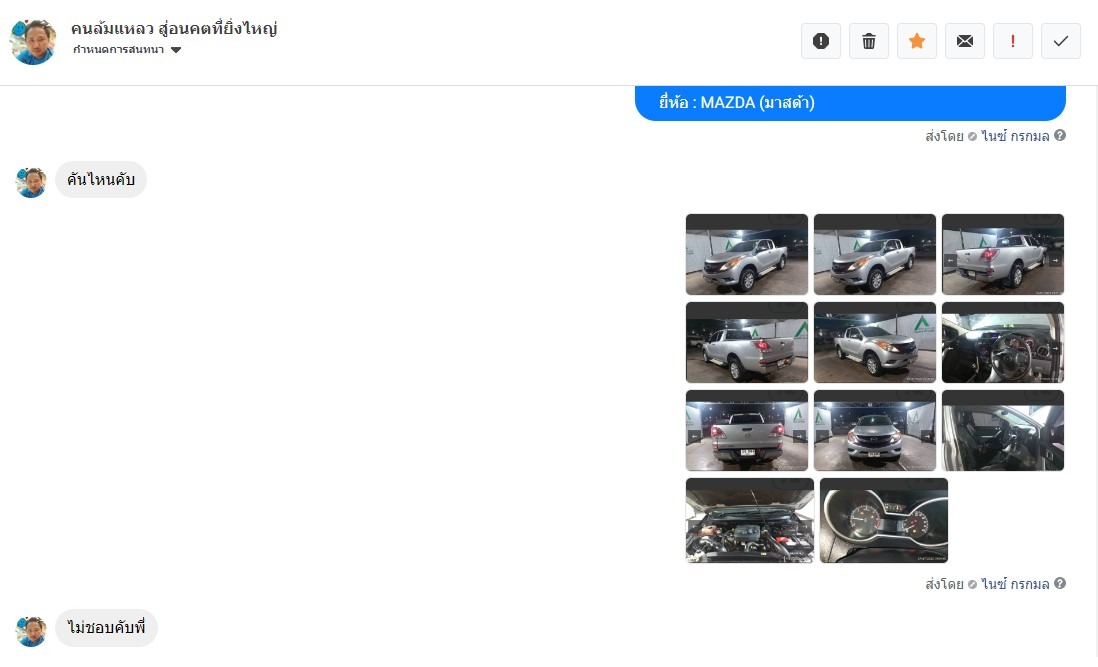Open second photo in top row

[x=875, y=254]
